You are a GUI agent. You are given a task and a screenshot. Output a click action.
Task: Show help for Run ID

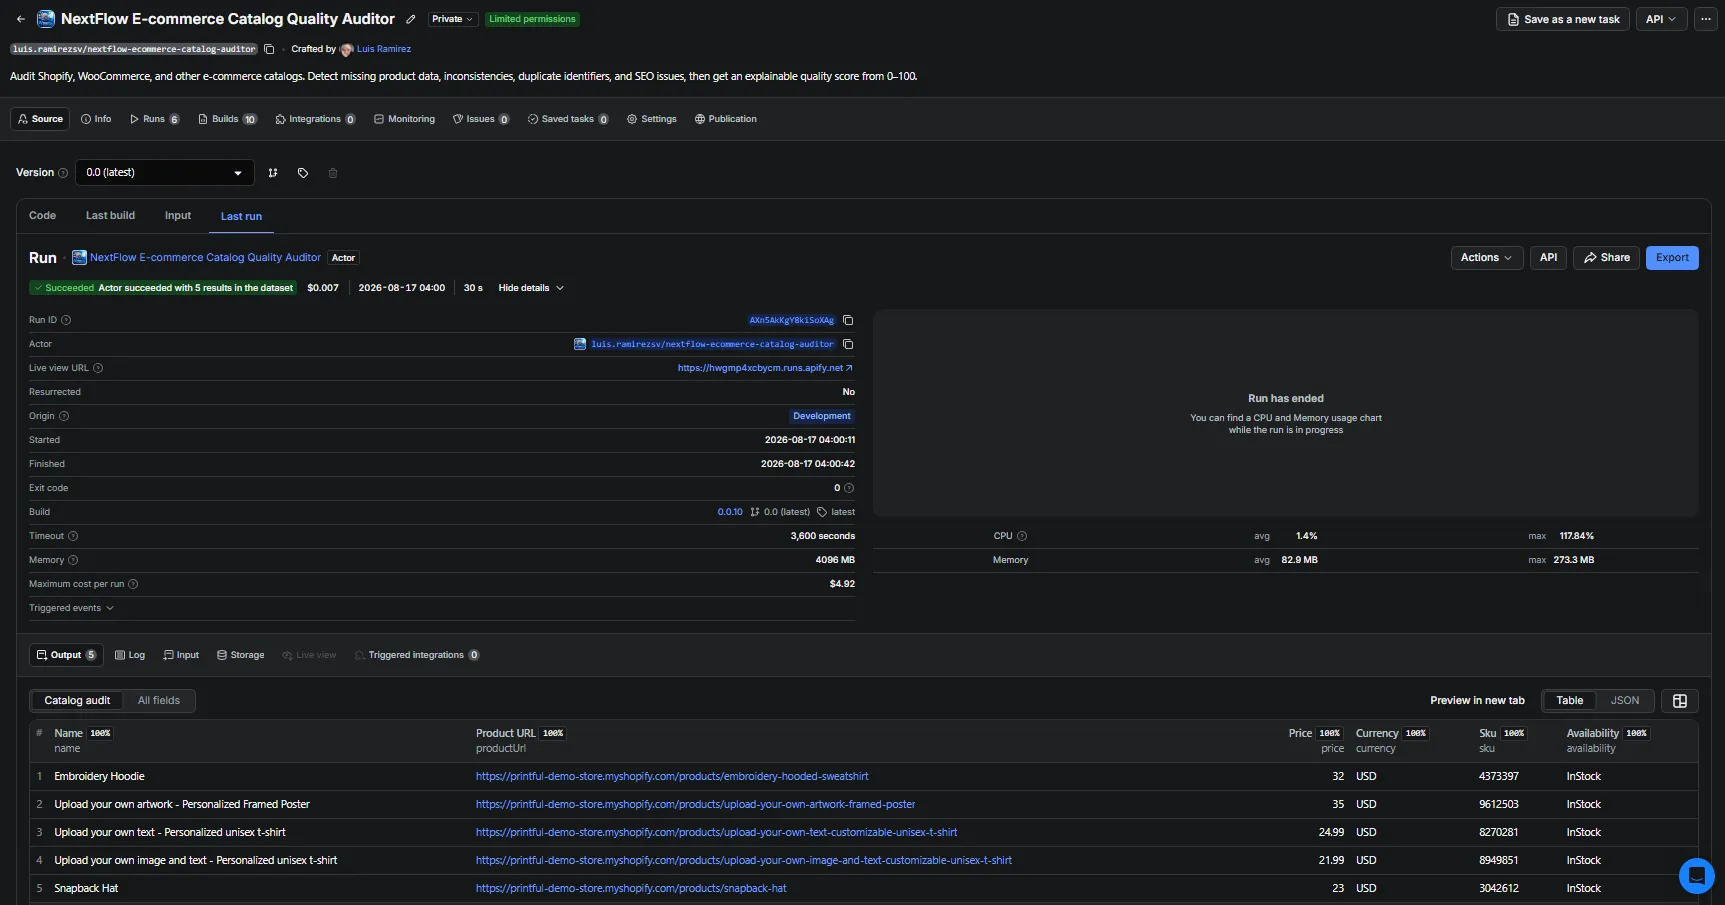click(x=66, y=320)
